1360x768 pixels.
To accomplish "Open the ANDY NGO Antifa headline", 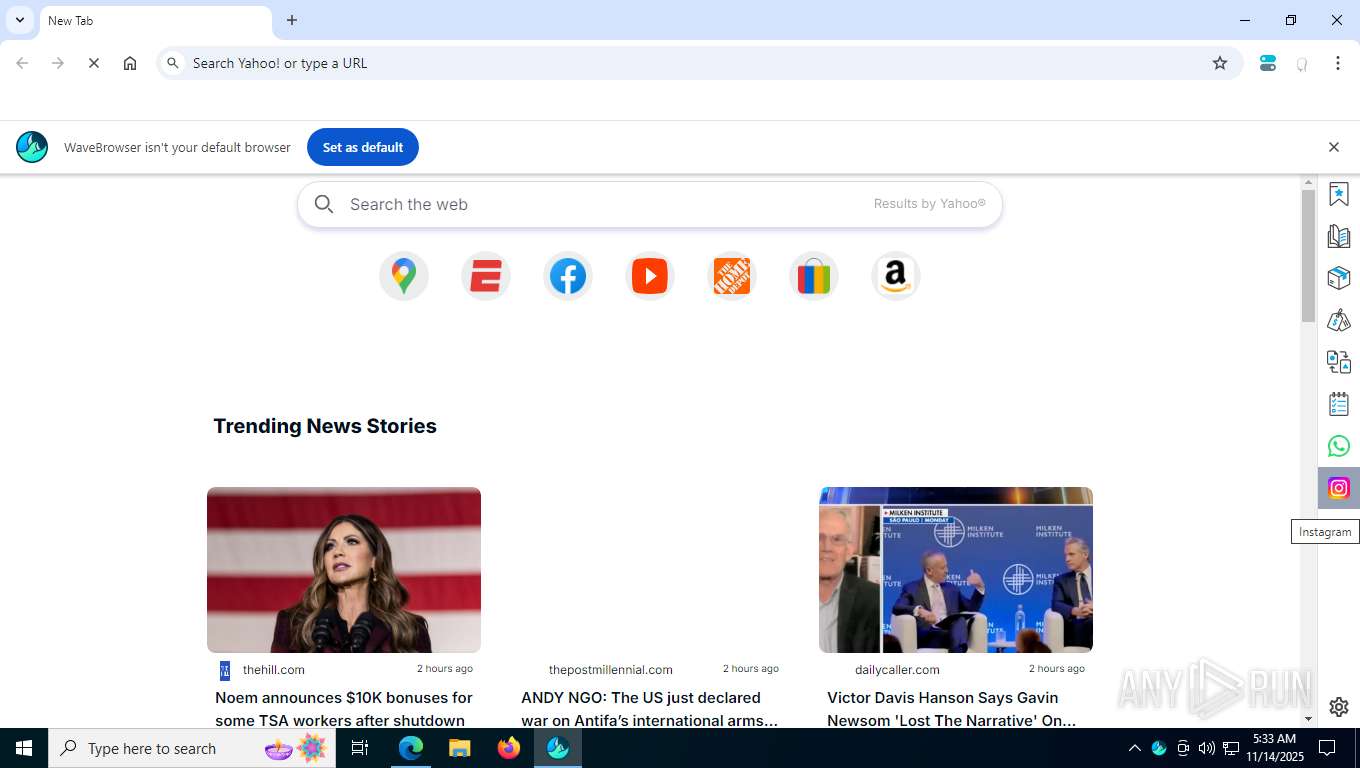I will pyautogui.click(x=650, y=708).
